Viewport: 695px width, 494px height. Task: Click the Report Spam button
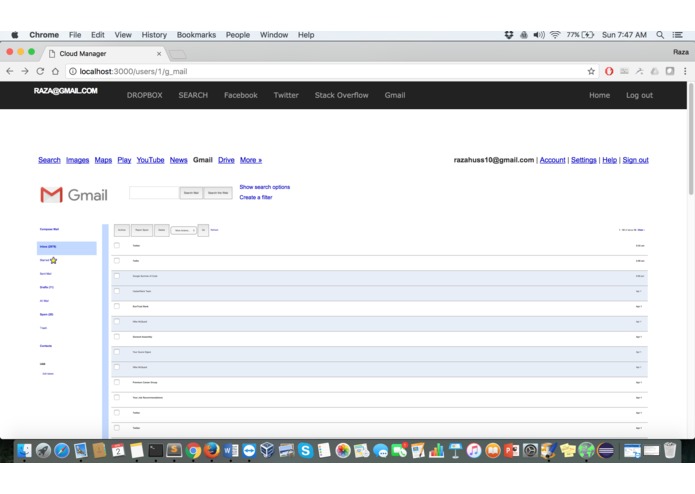click(142, 230)
